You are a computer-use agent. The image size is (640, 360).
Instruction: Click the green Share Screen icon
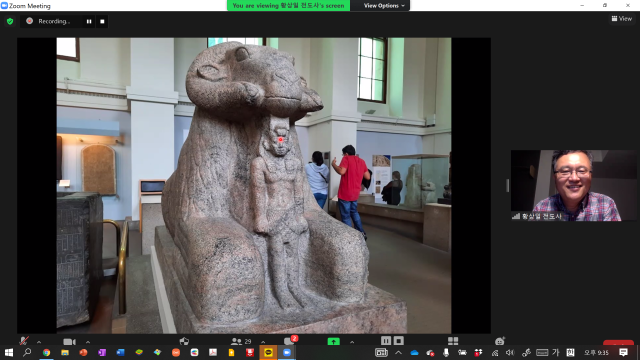pos(333,341)
